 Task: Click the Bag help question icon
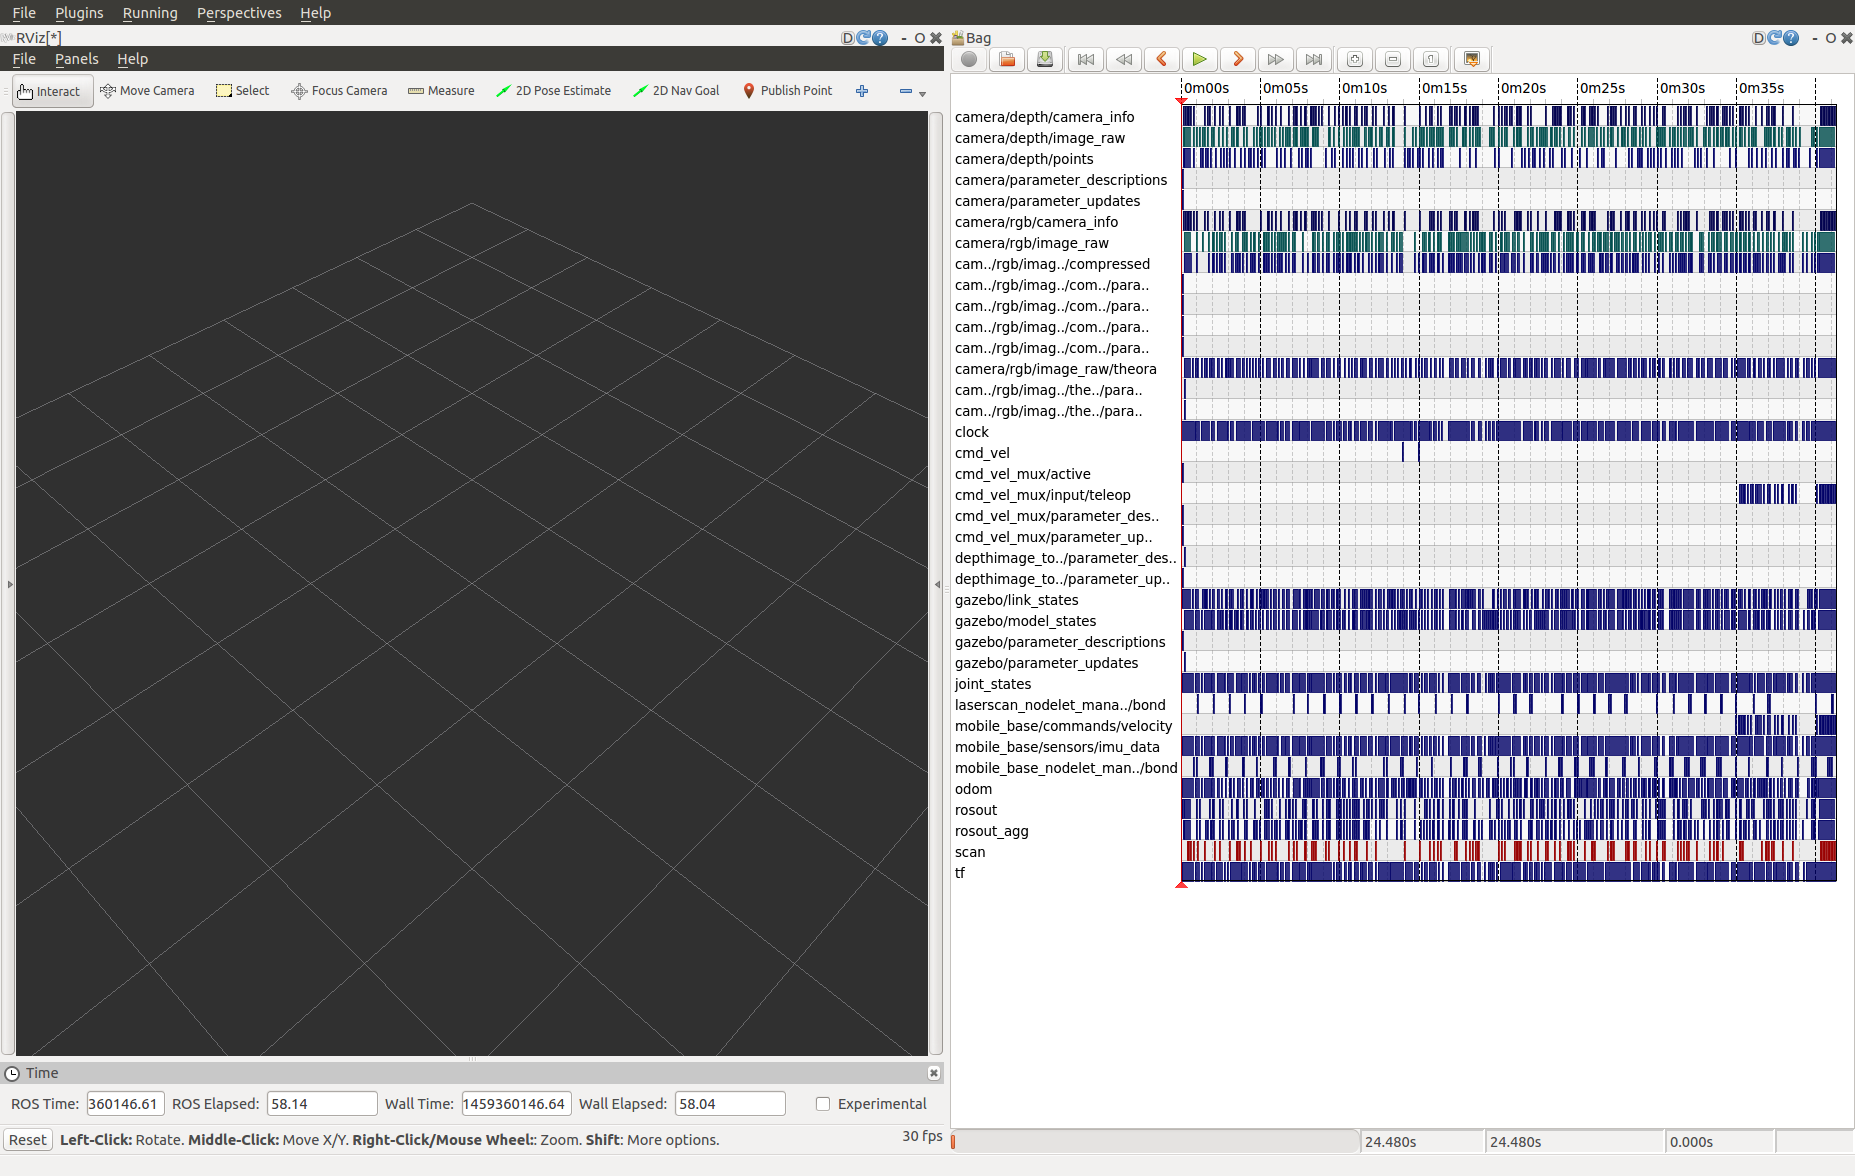pos(1791,38)
